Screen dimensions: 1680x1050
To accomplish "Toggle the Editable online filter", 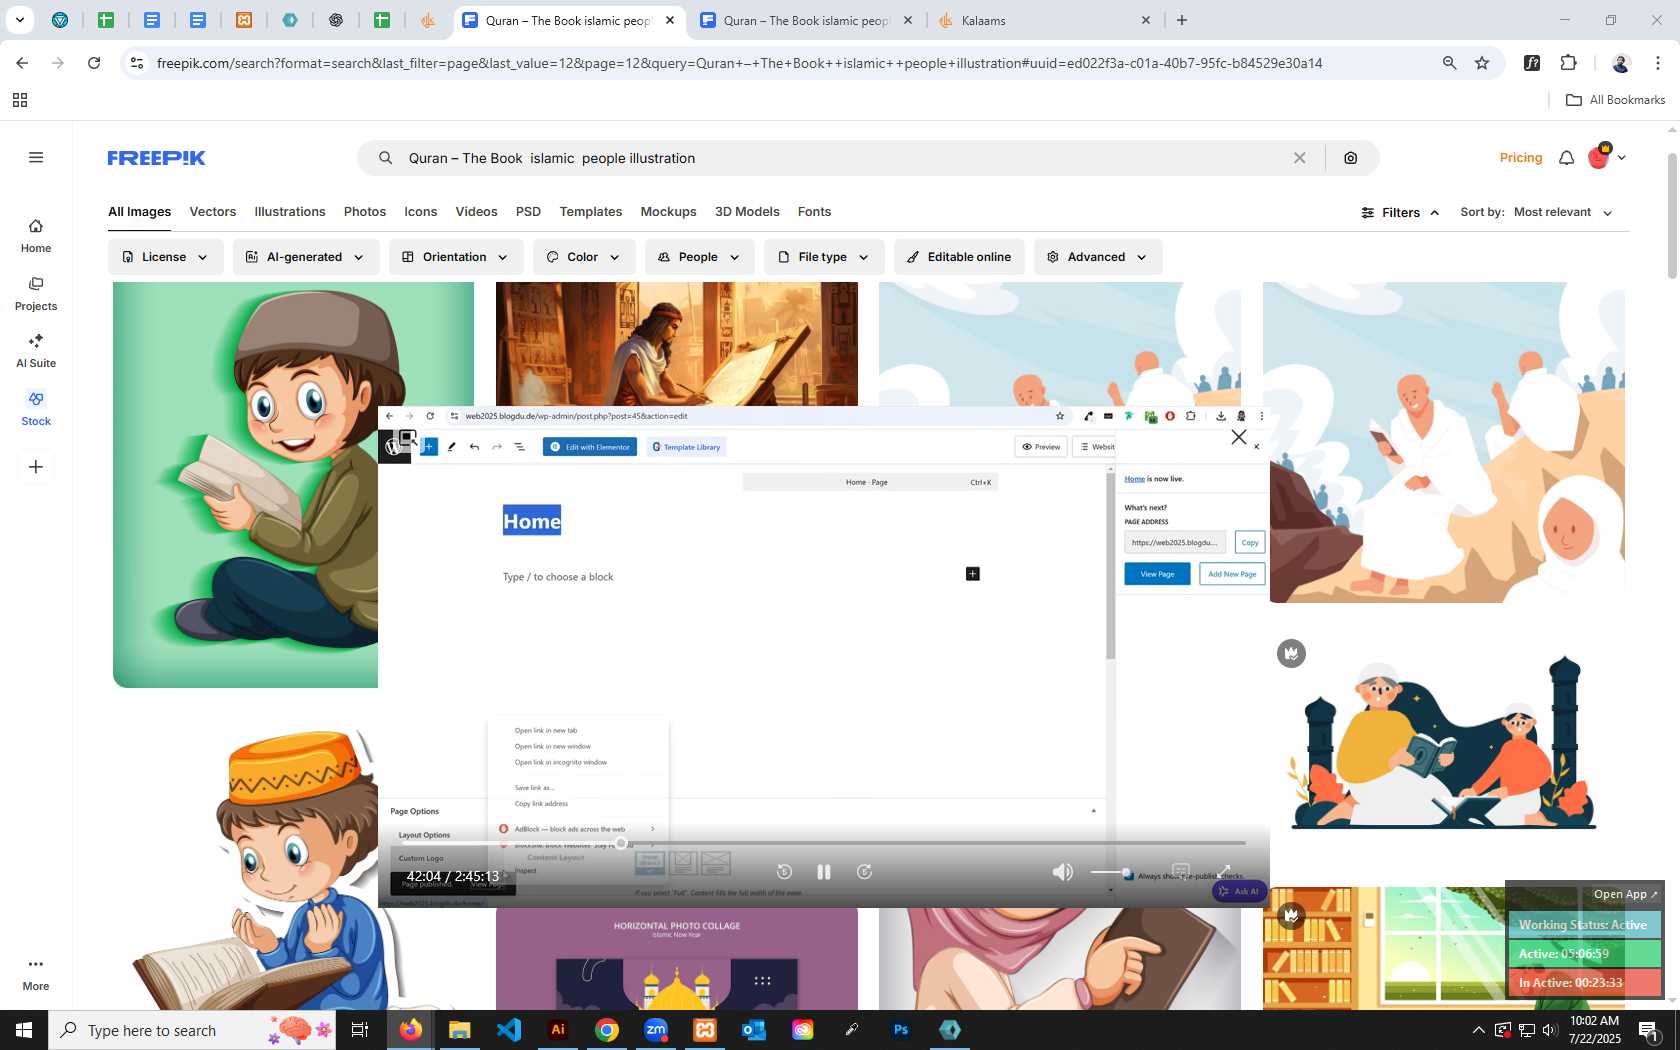I will (x=959, y=257).
